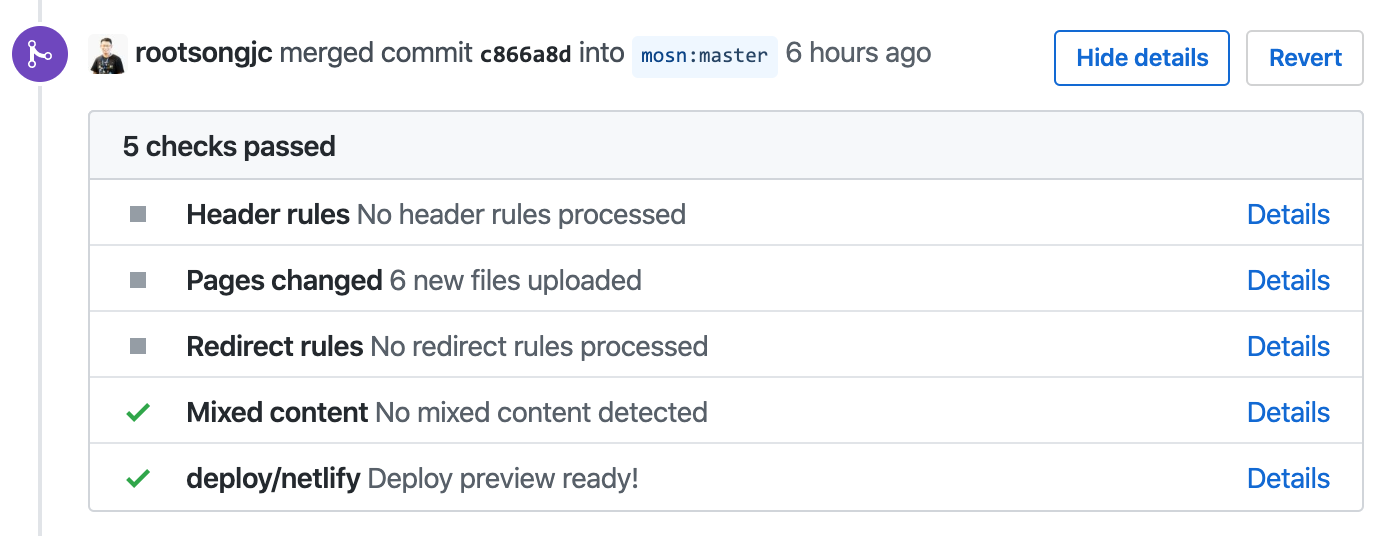Open Details for Mixed content check

coord(1288,412)
